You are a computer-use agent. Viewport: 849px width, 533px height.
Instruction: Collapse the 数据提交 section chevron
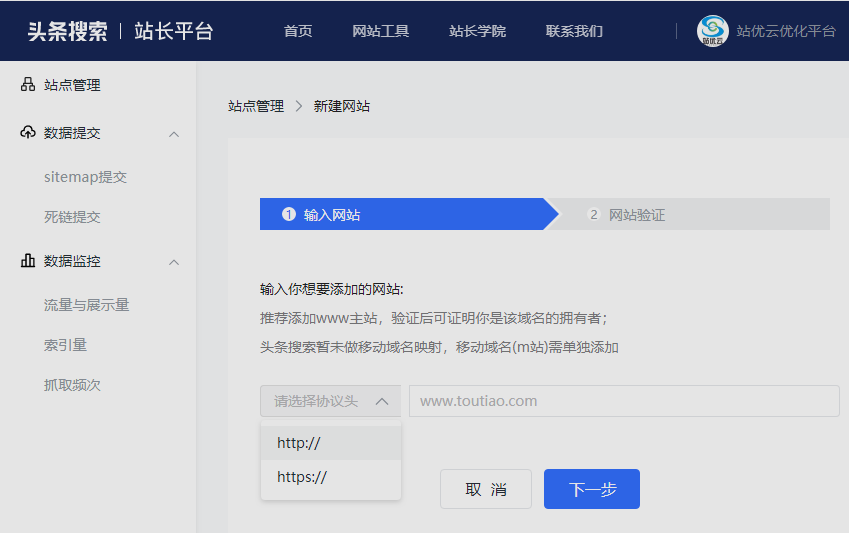pyautogui.click(x=174, y=134)
